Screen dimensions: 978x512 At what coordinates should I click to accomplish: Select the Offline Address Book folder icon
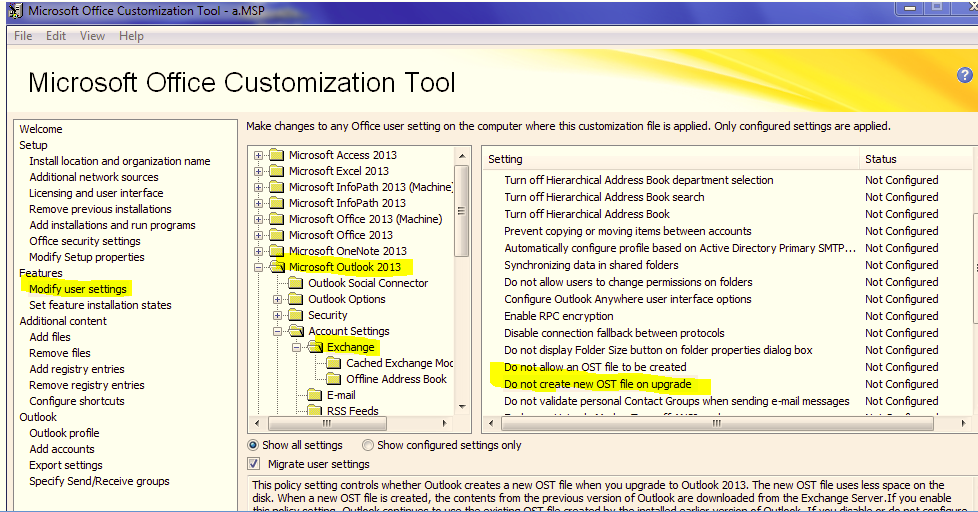pos(334,379)
